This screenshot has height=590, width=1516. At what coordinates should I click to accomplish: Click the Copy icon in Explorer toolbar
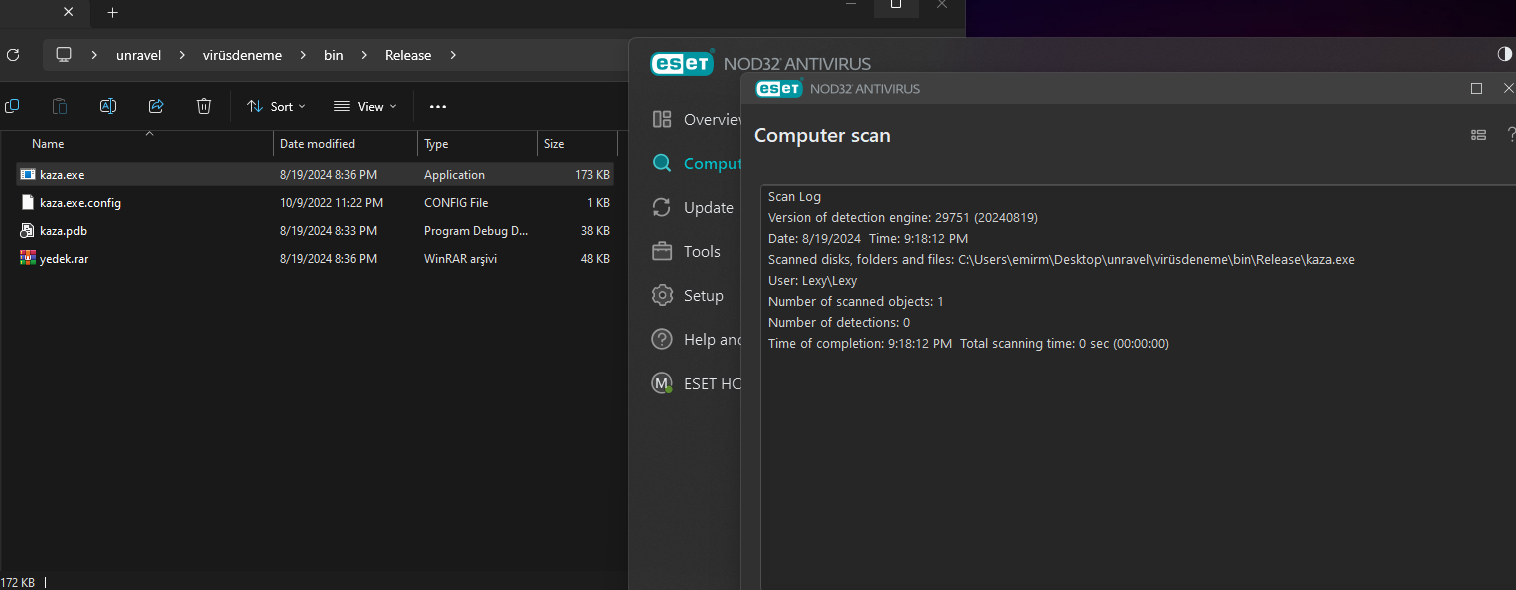(x=12, y=106)
